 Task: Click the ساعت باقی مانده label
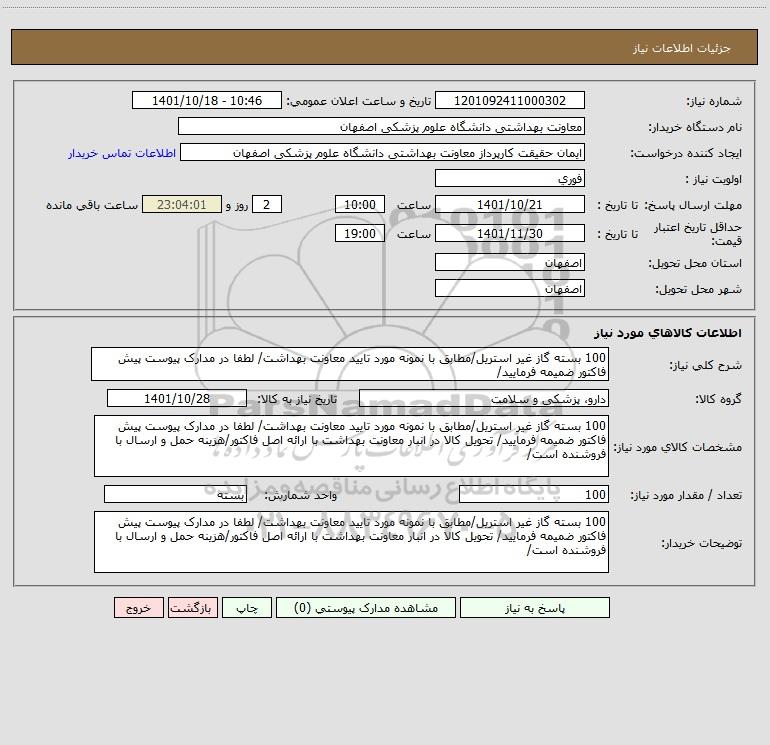pyautogui.click(x=92, y=205)
